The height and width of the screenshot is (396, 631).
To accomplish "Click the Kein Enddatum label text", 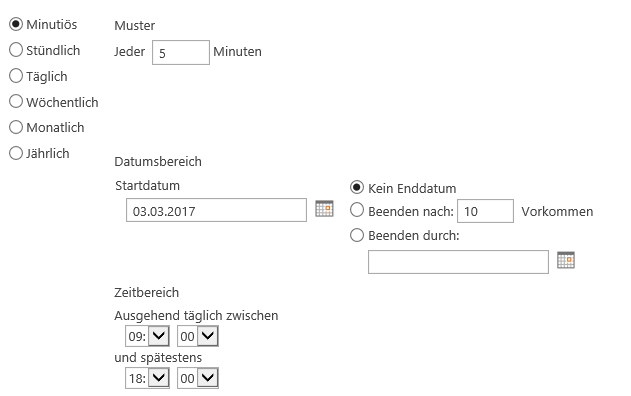I will [x=412, y=188].
